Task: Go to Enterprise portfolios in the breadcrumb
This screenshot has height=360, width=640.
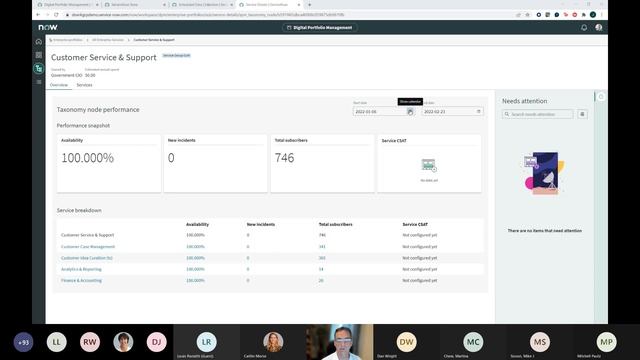Action: [68, 40]
